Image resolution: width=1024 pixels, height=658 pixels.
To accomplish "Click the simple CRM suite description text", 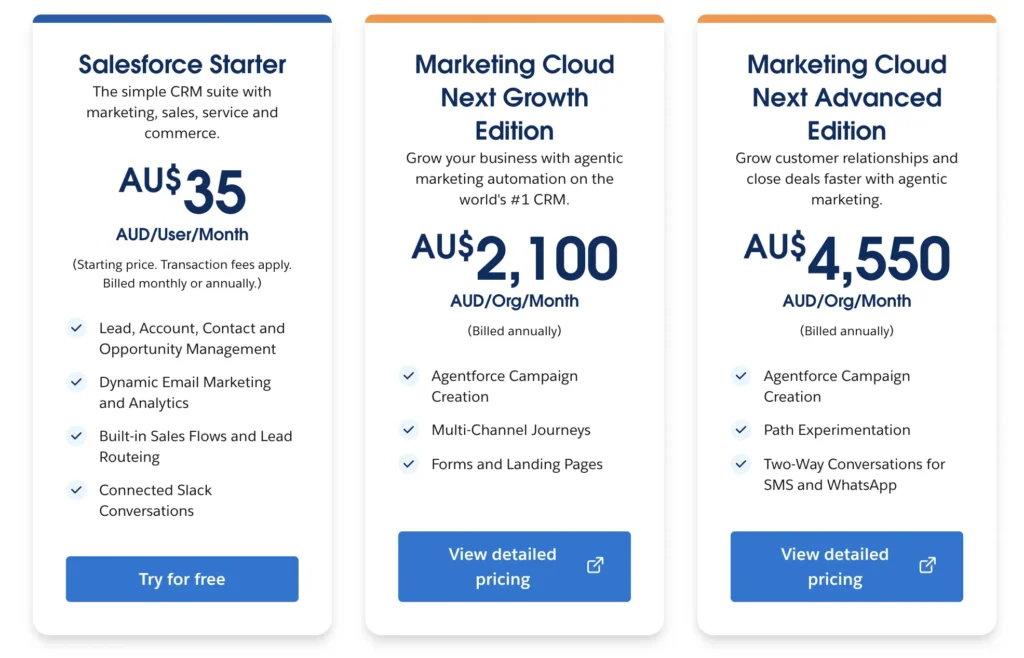I will click(182, 112).
